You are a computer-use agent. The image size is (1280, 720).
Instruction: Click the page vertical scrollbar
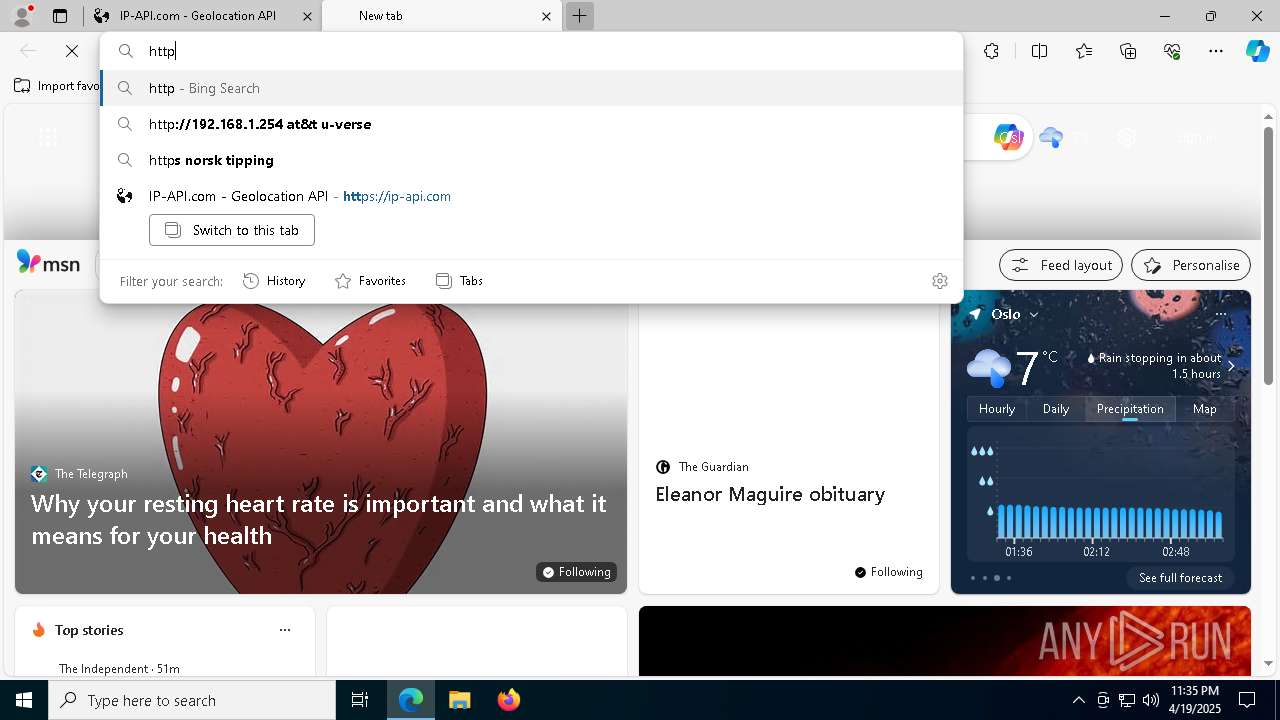(1268, 258)
